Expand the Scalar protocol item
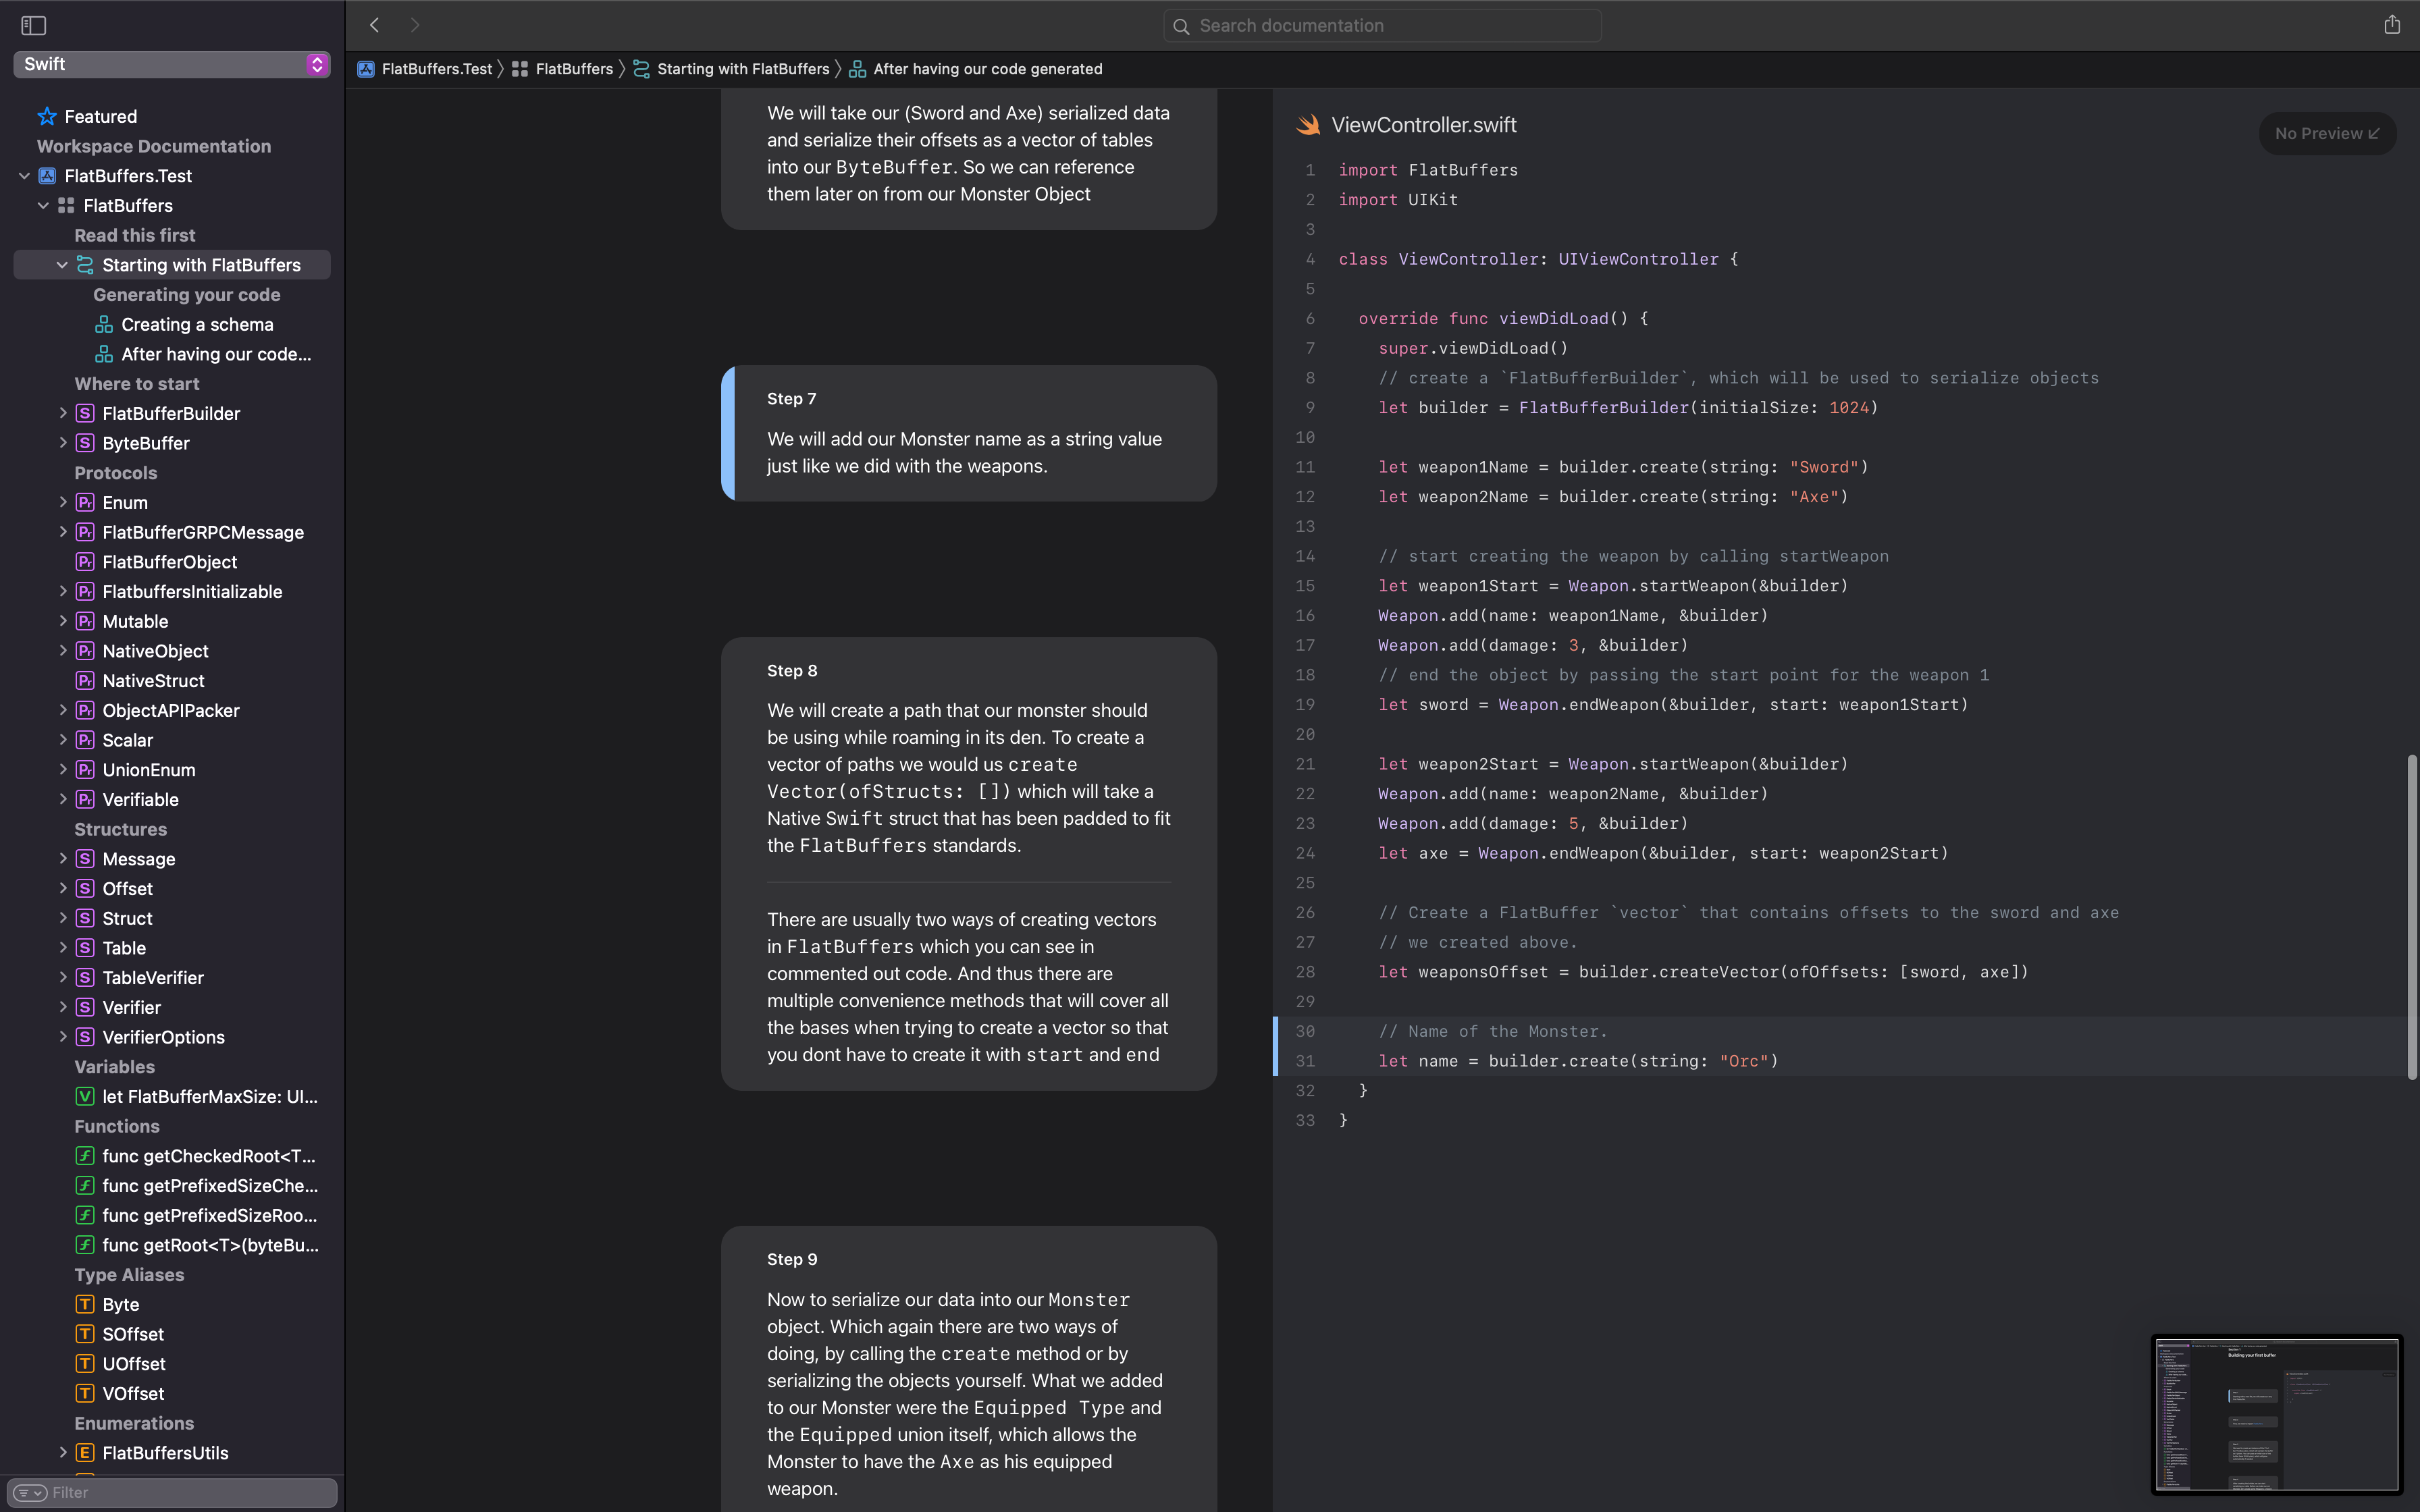 (62, 740)
